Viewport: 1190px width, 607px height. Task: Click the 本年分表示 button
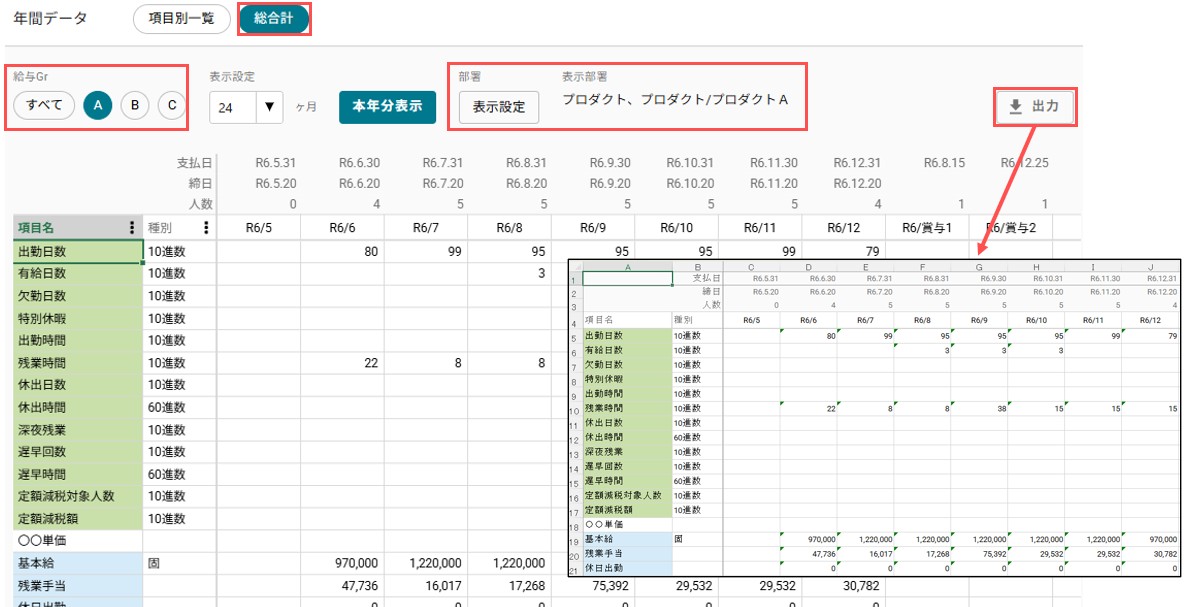click(387, 106)
